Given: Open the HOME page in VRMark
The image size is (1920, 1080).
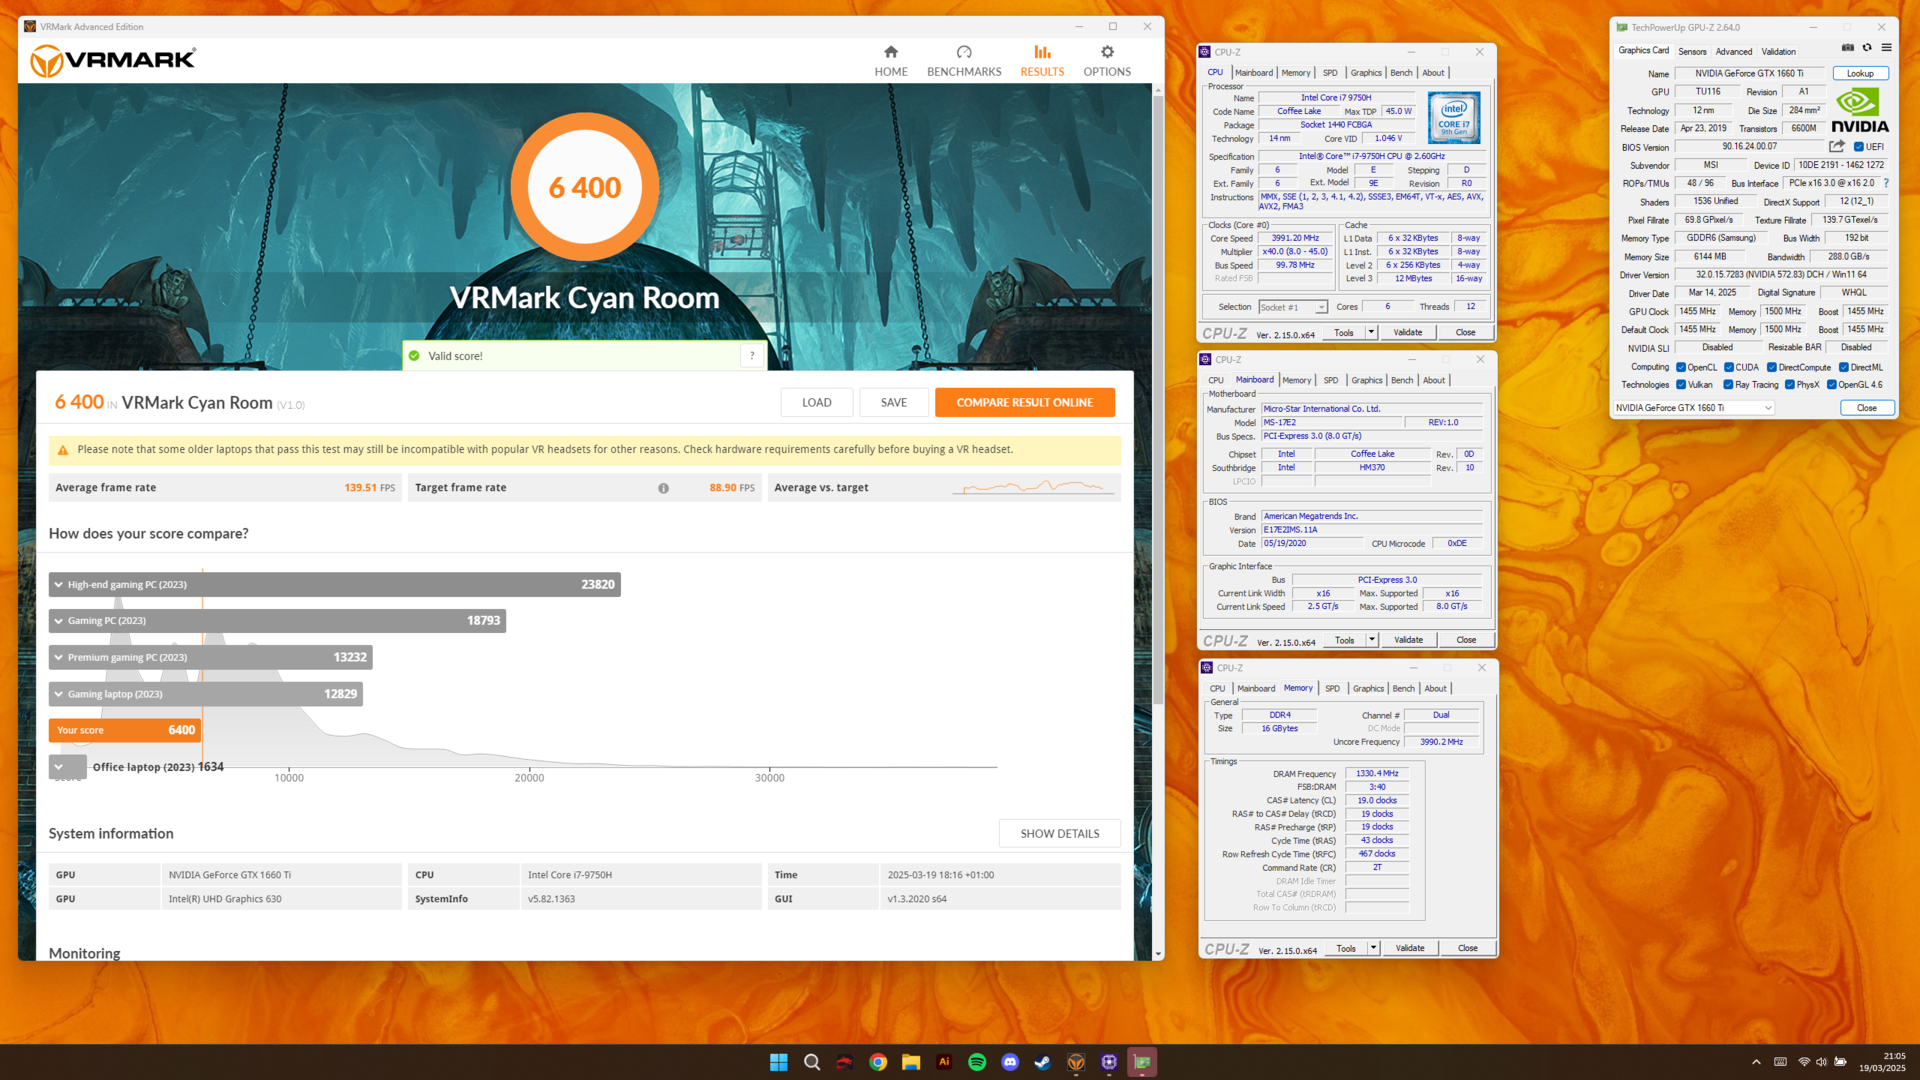Looking at the screenshot, I should [x=890, y=60].
